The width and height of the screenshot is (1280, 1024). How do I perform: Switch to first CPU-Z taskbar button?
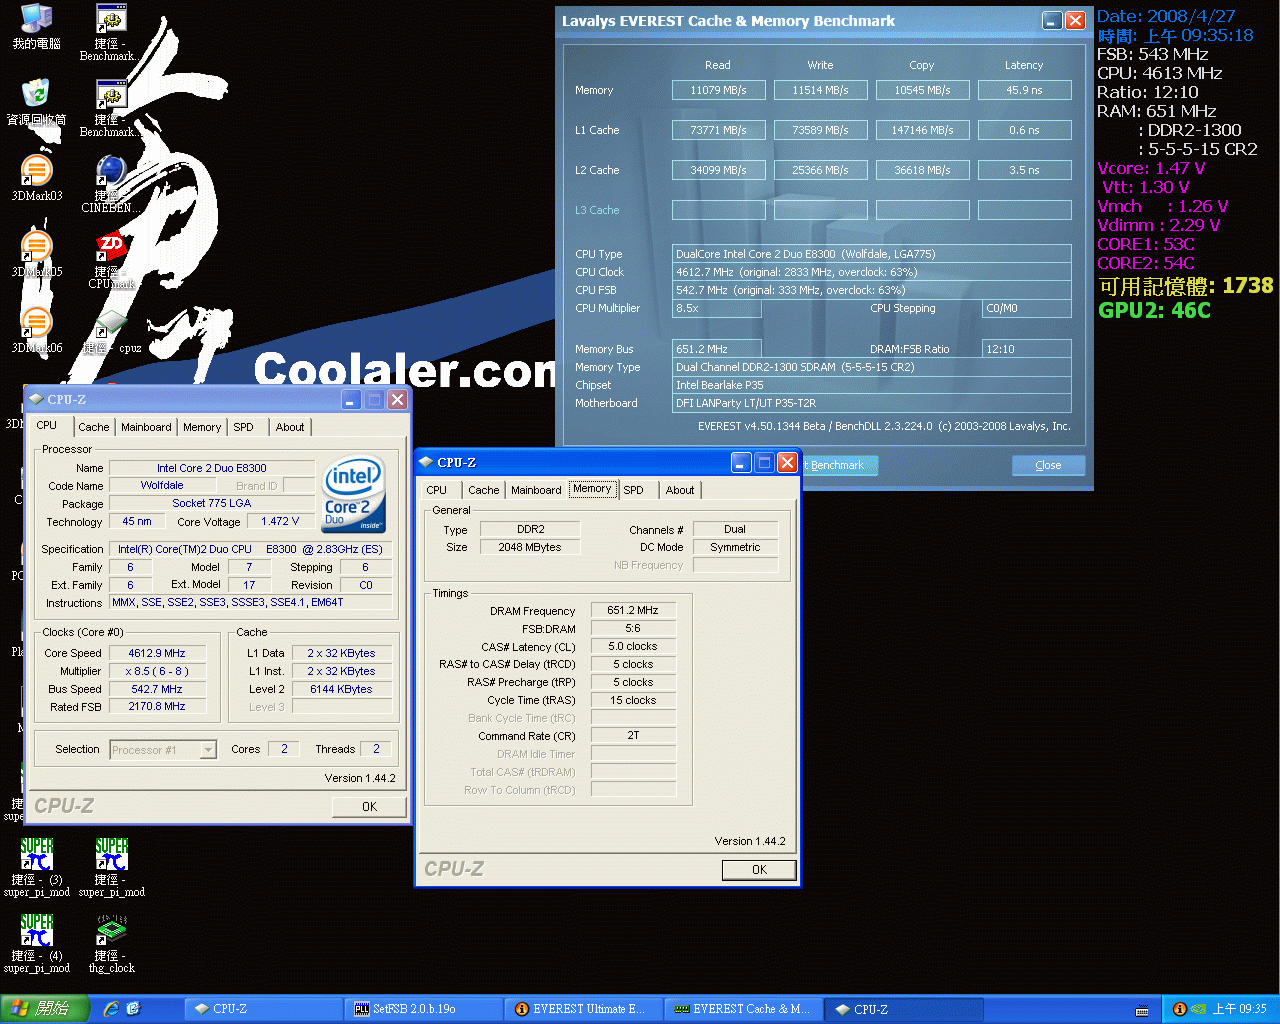pos(265,1009)
